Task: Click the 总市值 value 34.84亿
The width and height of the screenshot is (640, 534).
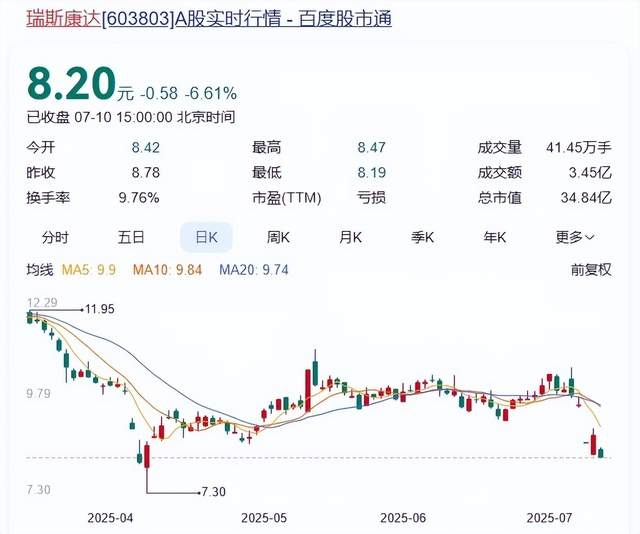Action: [586, 198]
